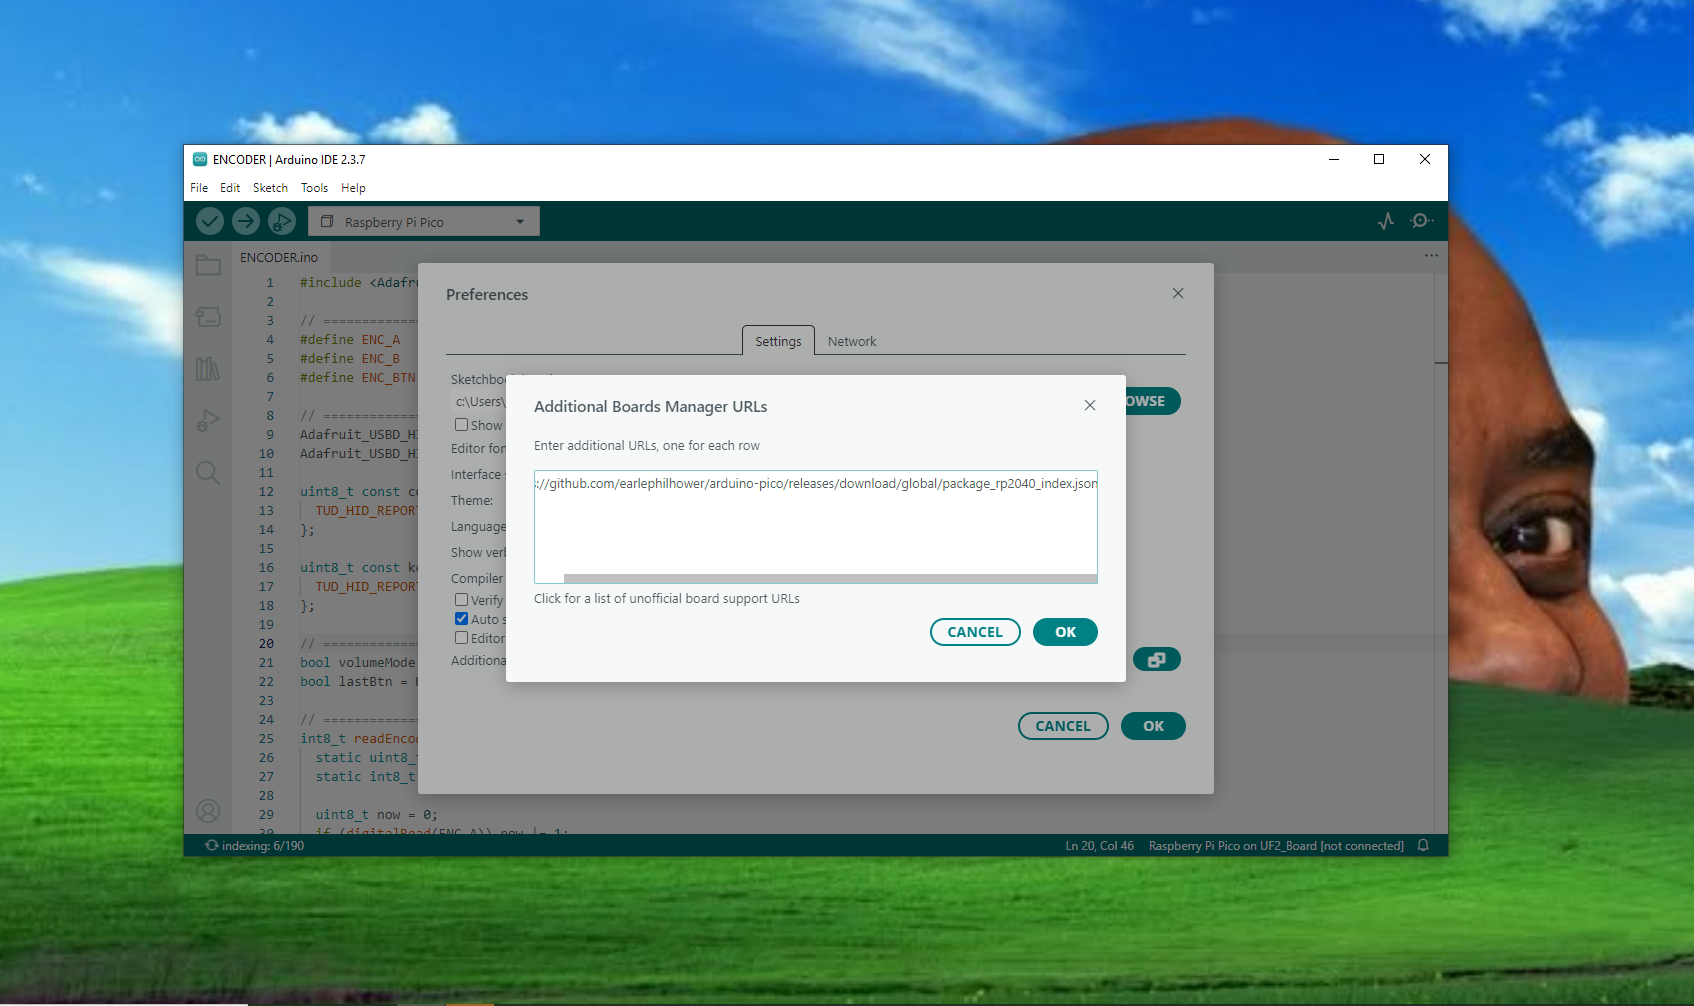Click the indexing progress spinner icon
This screenshot has width=1694, height=1006.
(x=211, y=846)
